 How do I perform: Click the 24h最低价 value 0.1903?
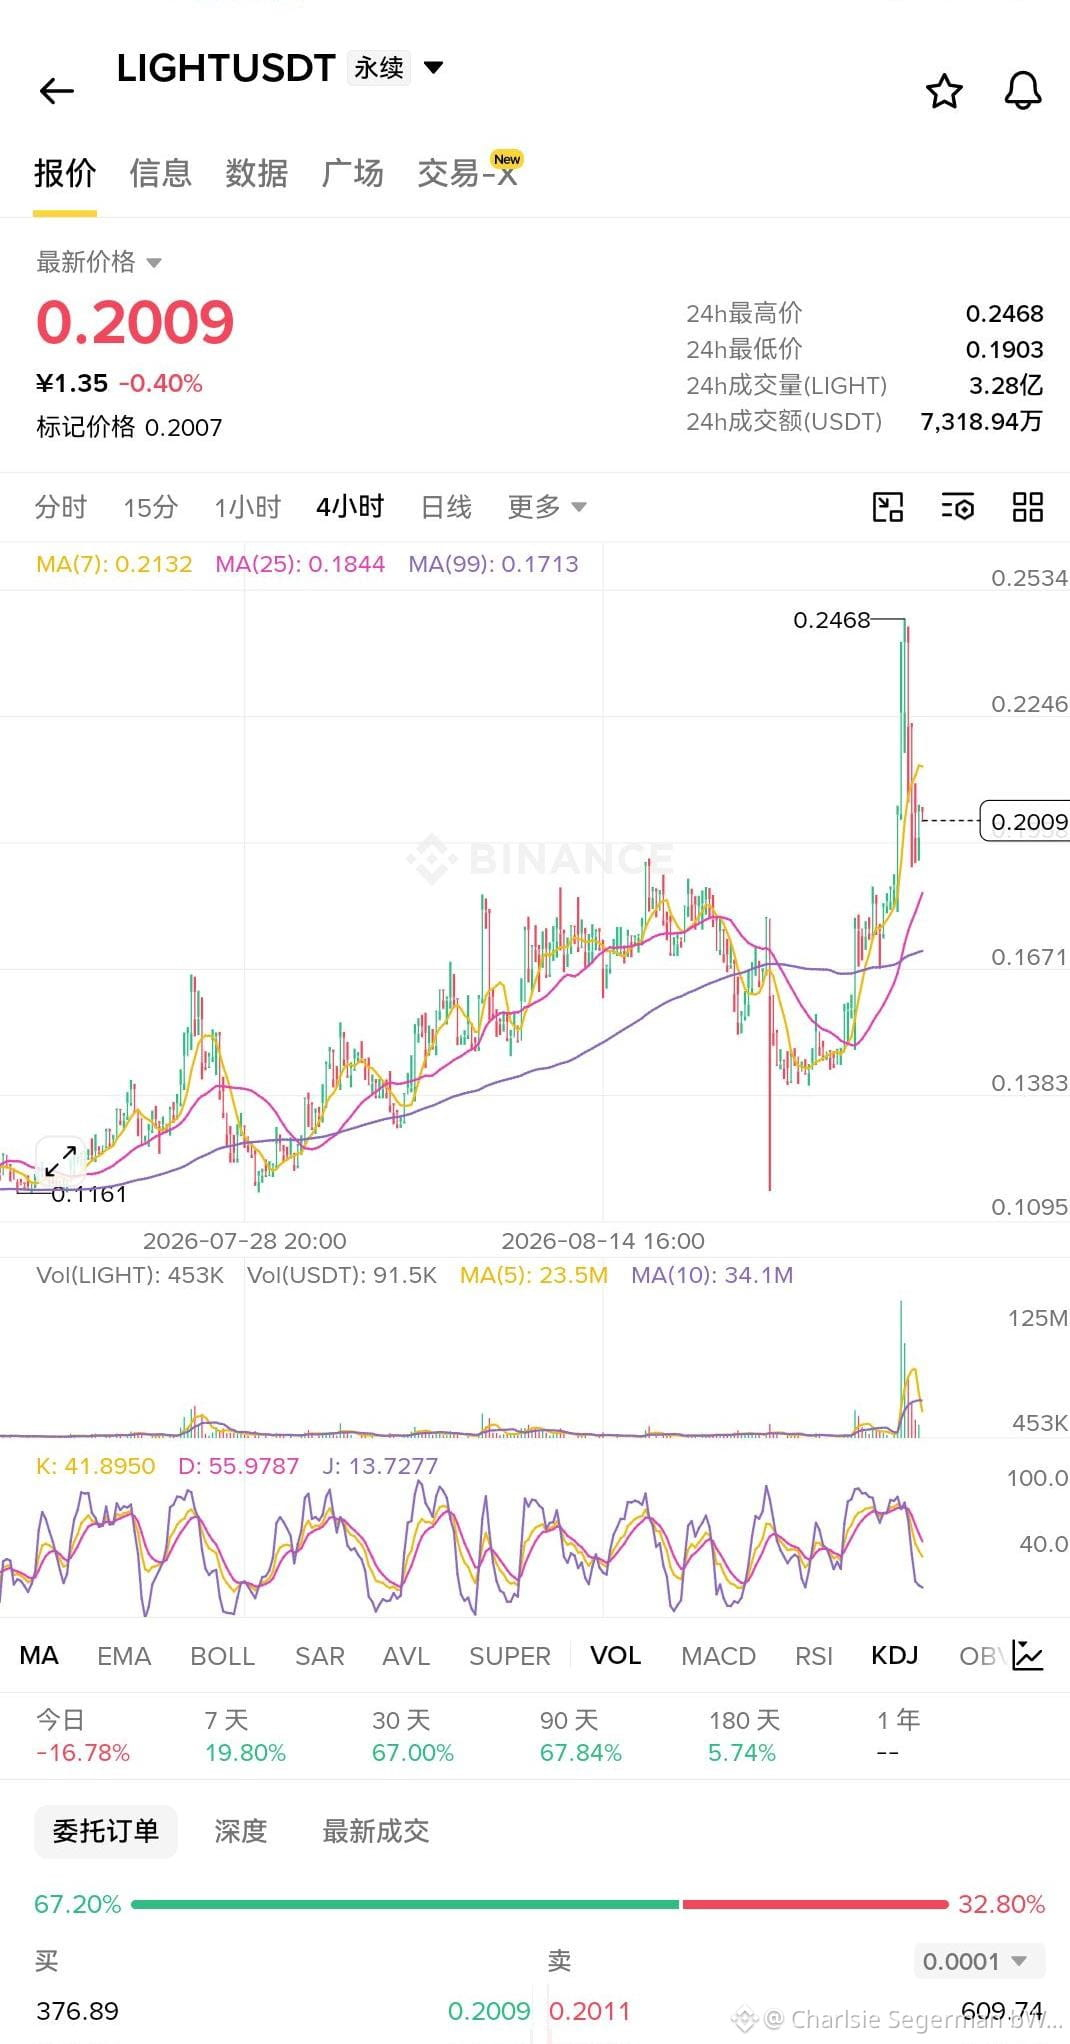pyautogui.click(x=1004, y=349)
